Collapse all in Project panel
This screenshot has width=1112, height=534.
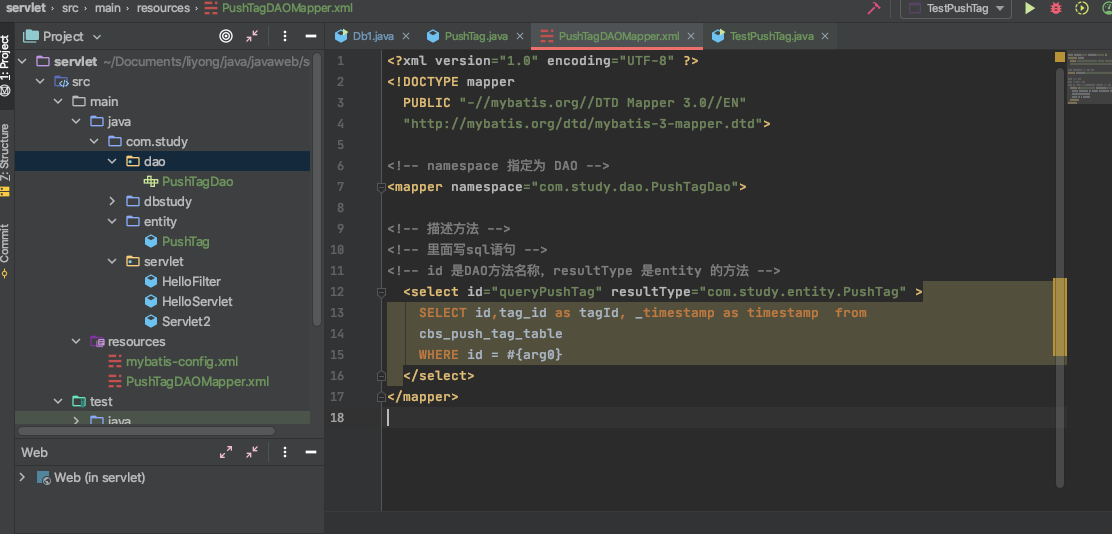pyautogui.click(x=252, y=36)
